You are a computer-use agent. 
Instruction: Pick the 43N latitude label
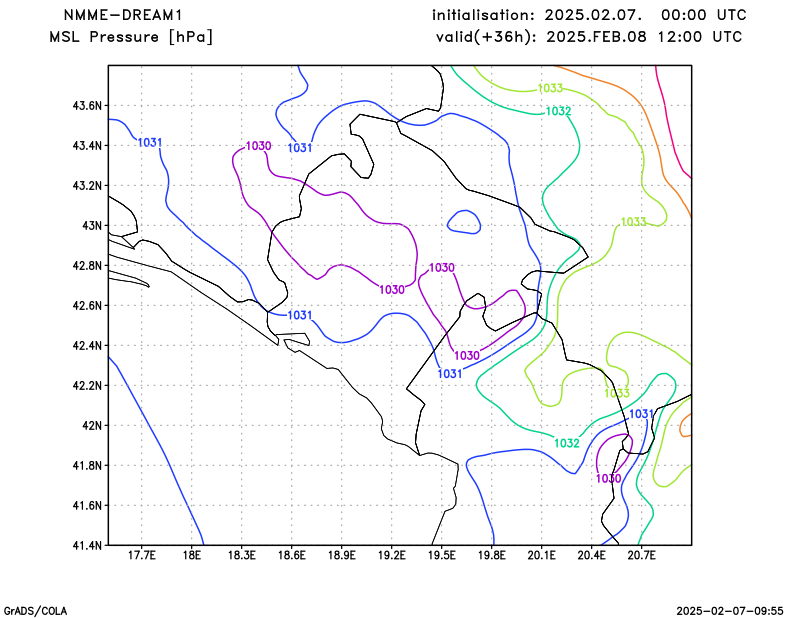pos(92,226)
